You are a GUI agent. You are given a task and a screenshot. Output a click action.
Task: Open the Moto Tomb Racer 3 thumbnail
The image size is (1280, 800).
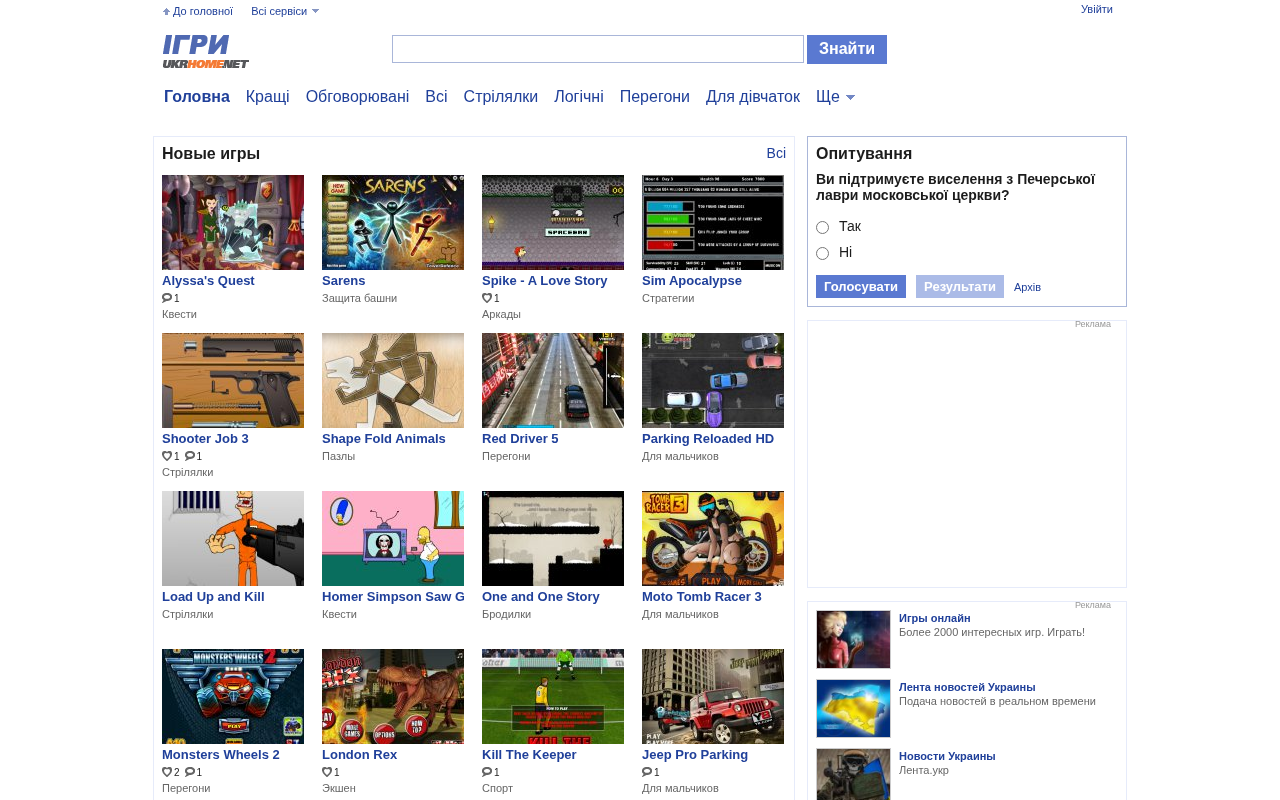(x=713, y=538)
